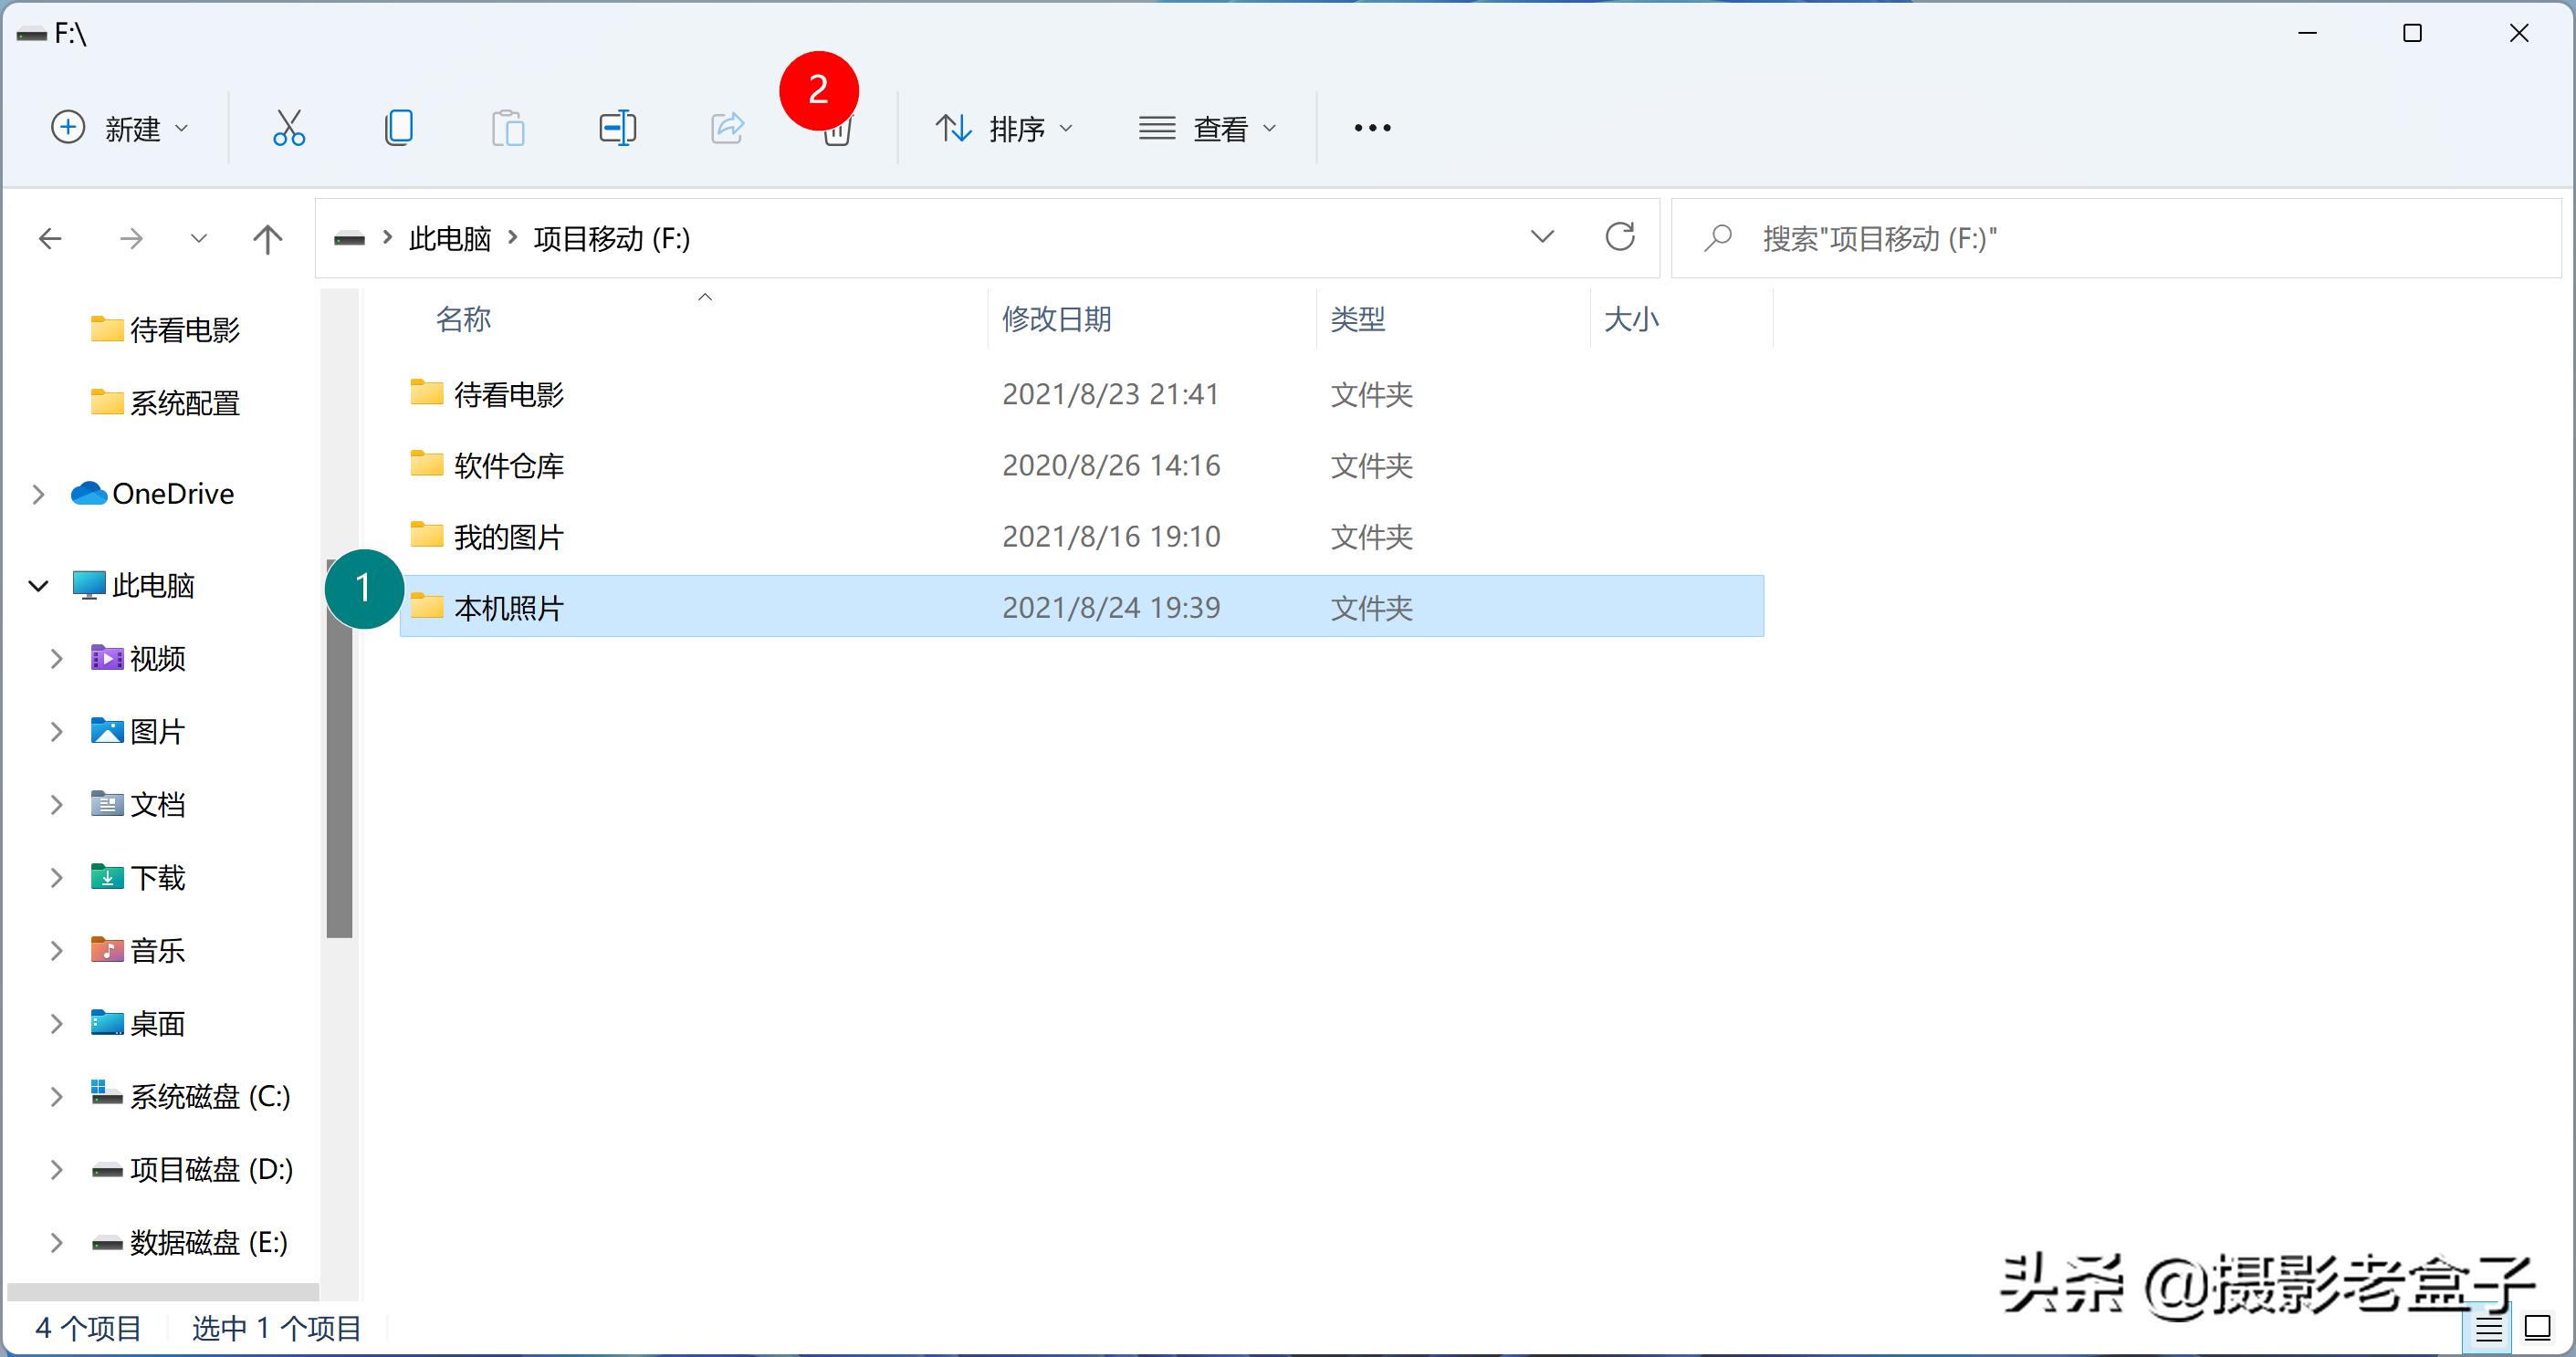The height and width of the screenshot is (1357, 2576).
Task: Click the Copy icon
Action: pos(399,127)
